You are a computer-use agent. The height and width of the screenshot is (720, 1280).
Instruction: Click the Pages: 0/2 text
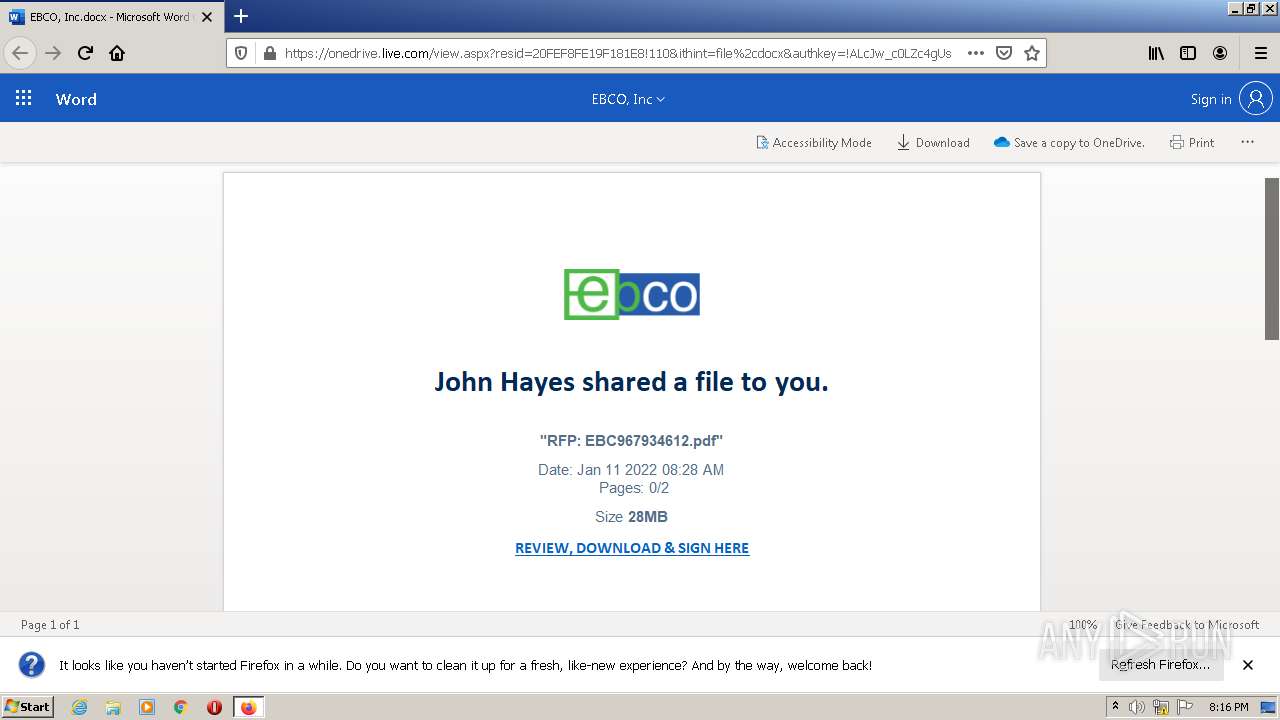point(634,488)
